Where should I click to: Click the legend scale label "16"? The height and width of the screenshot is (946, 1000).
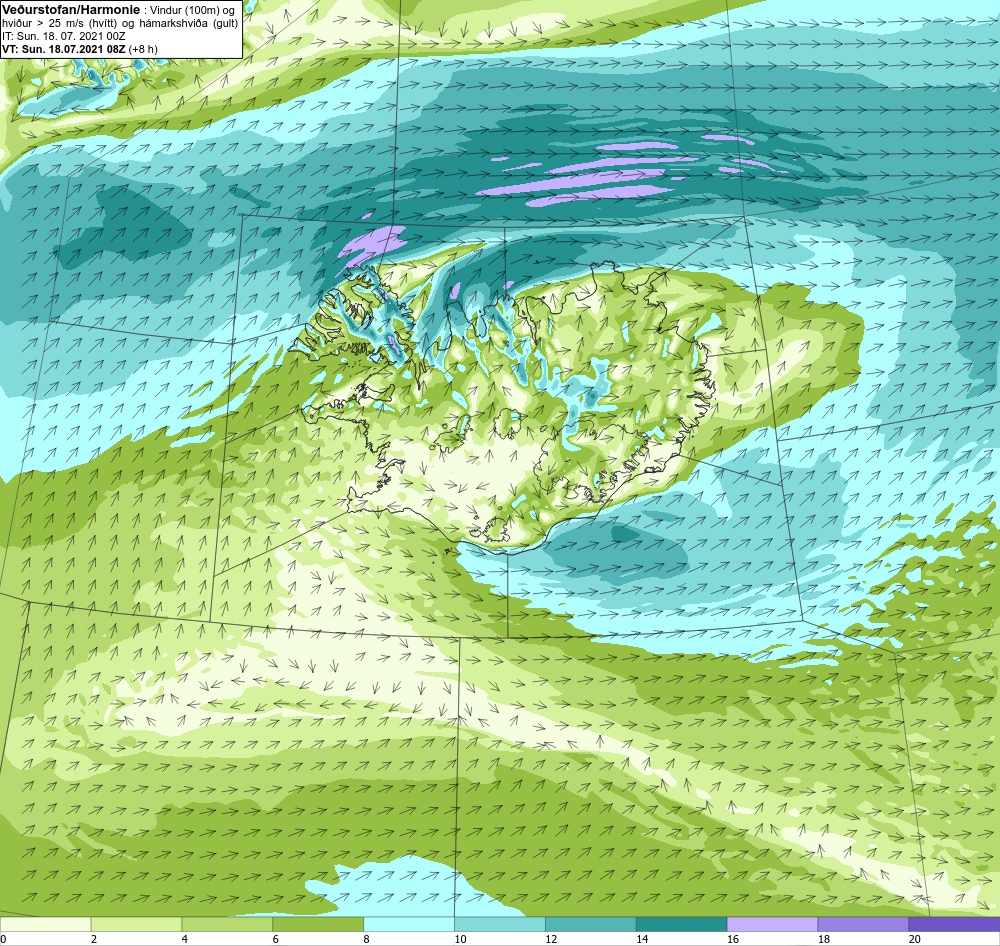tap(733, 939)
